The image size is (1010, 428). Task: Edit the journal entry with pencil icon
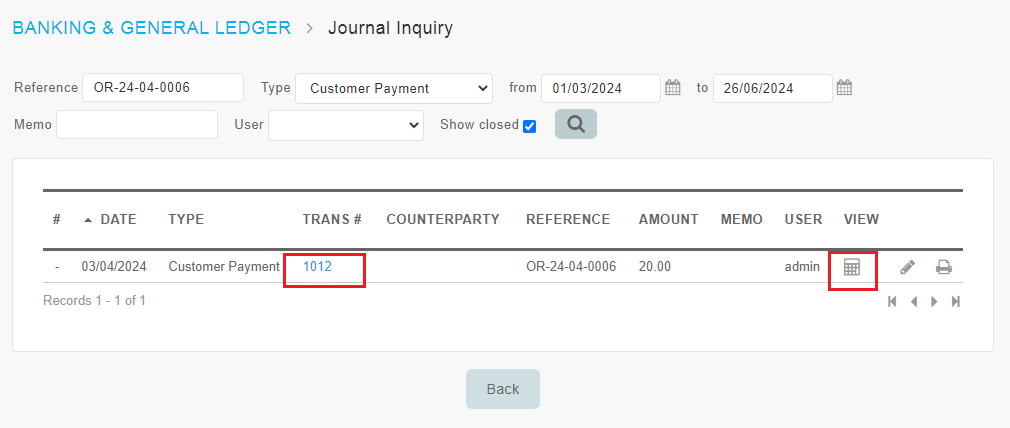point(908,267)
